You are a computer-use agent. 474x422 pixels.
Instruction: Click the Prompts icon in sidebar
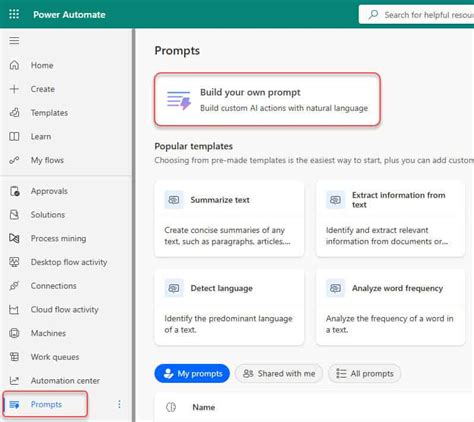(14, 404)
